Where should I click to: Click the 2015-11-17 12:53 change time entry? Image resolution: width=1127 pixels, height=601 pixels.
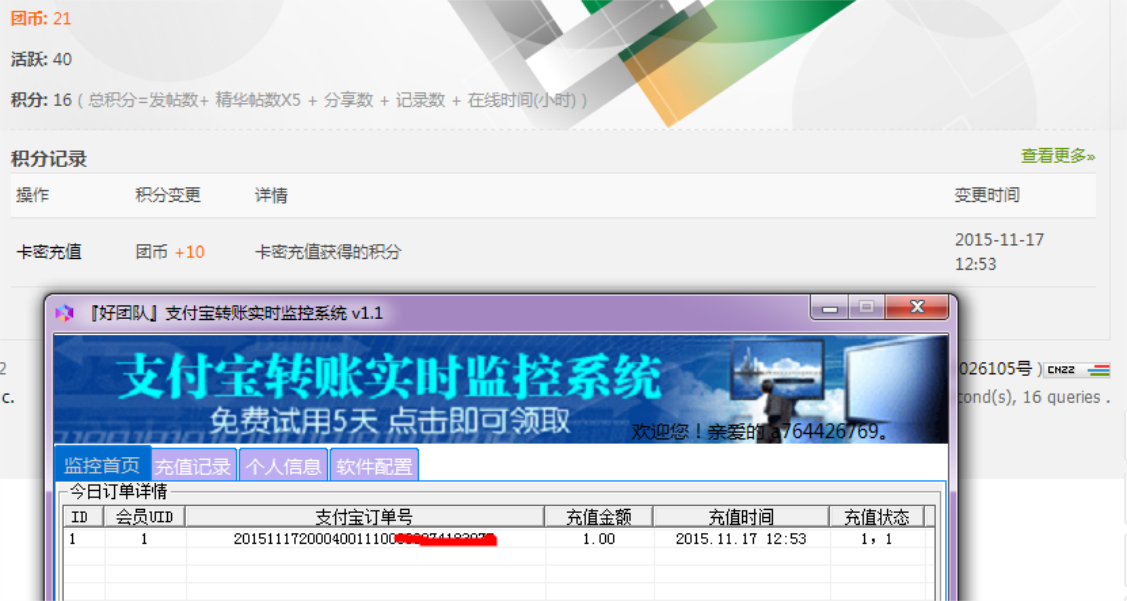point(999,252)
